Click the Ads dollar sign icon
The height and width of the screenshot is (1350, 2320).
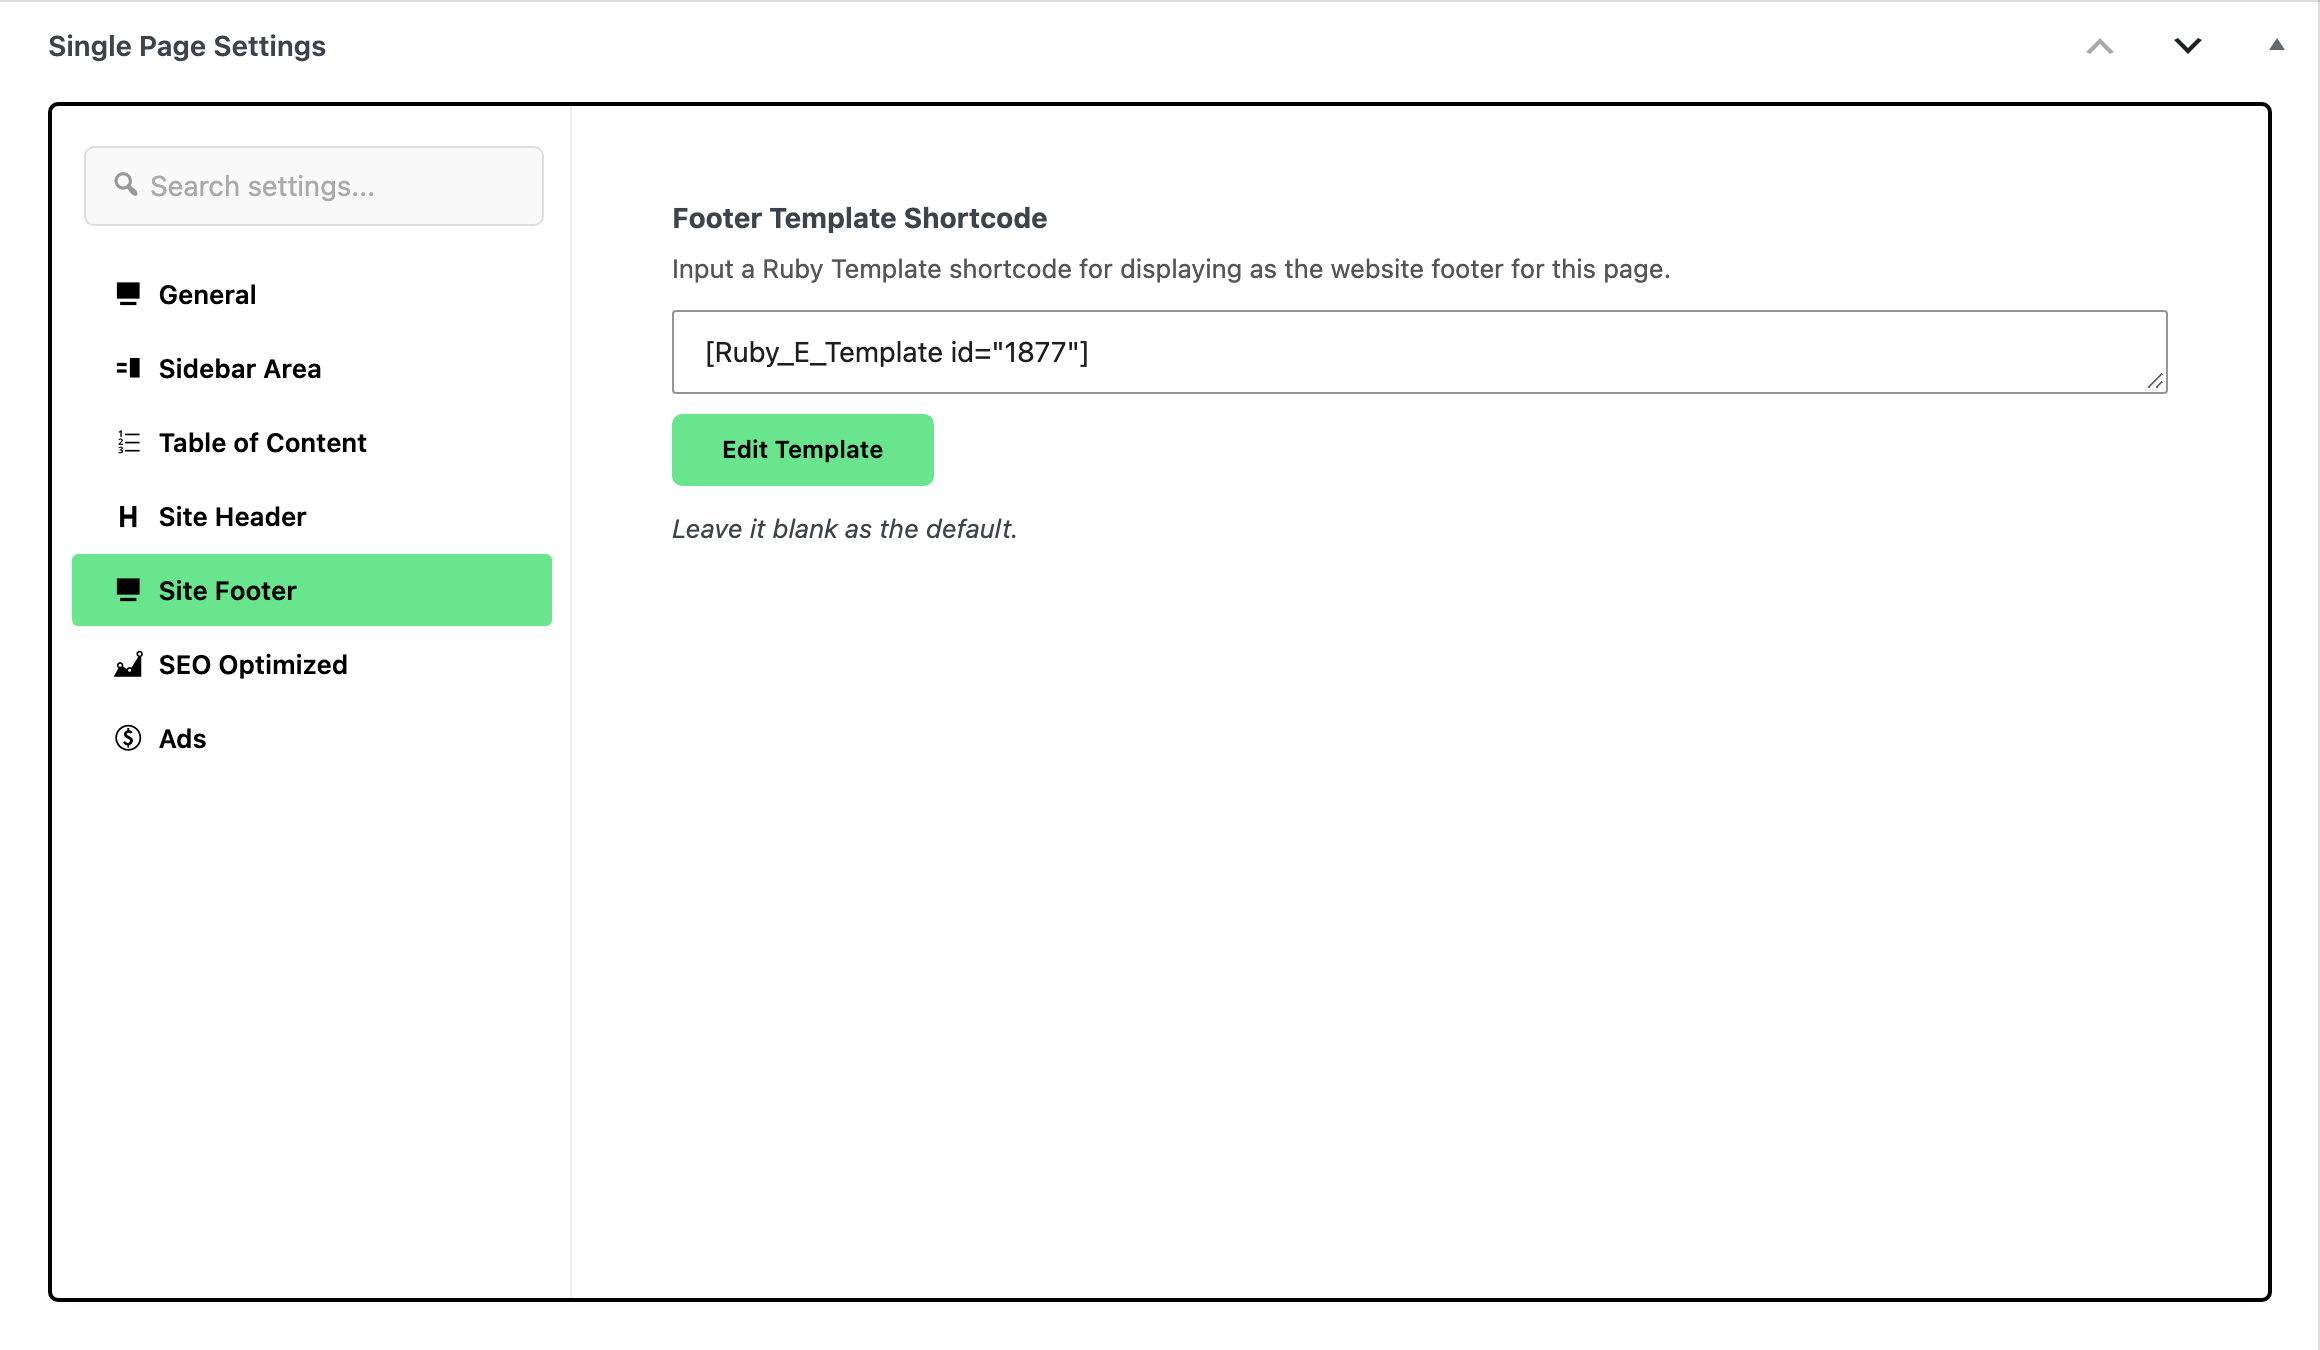point(128,738)
